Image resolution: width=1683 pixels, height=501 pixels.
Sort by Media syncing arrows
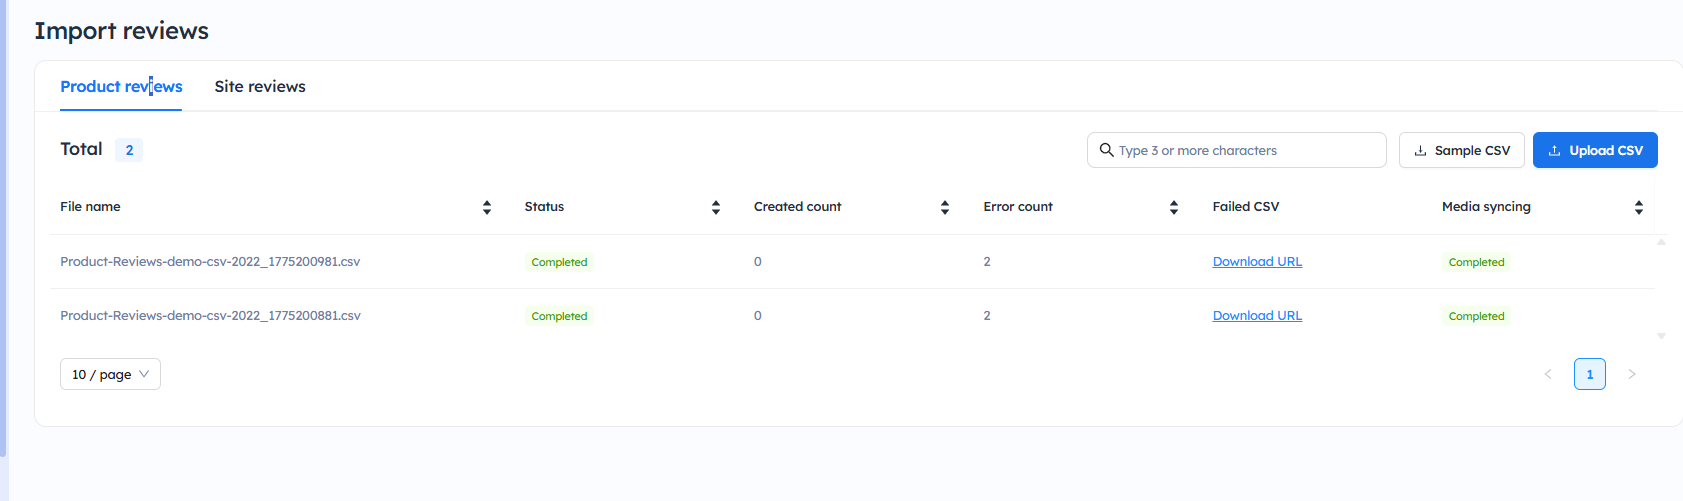(x=1638, y=207)
